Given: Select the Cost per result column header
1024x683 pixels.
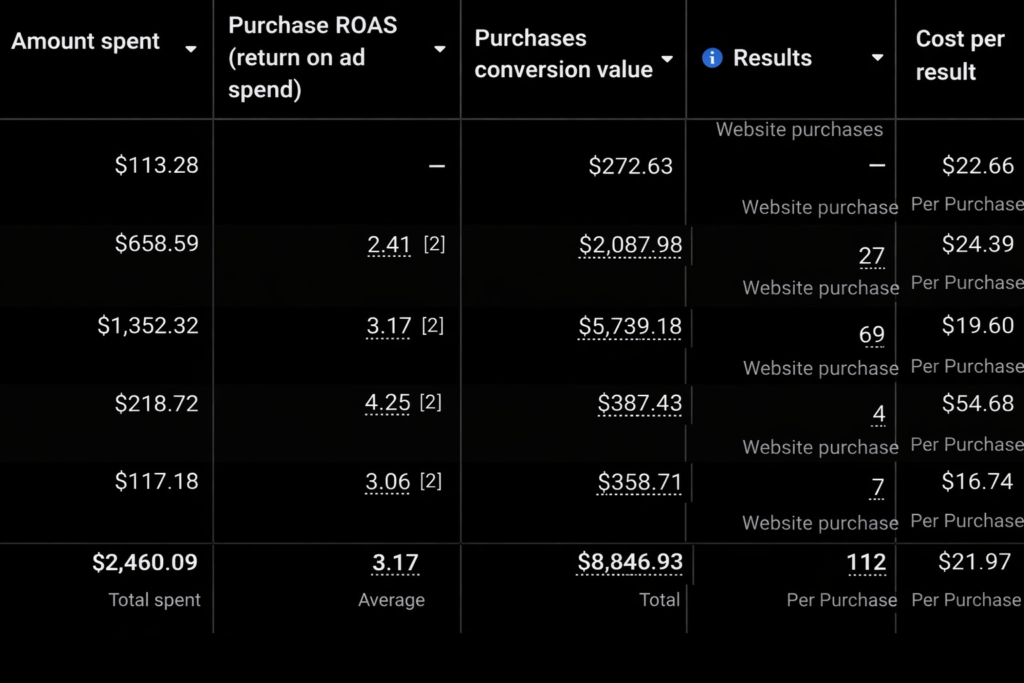Looking at the screenshot, I should tap(959, 56).
